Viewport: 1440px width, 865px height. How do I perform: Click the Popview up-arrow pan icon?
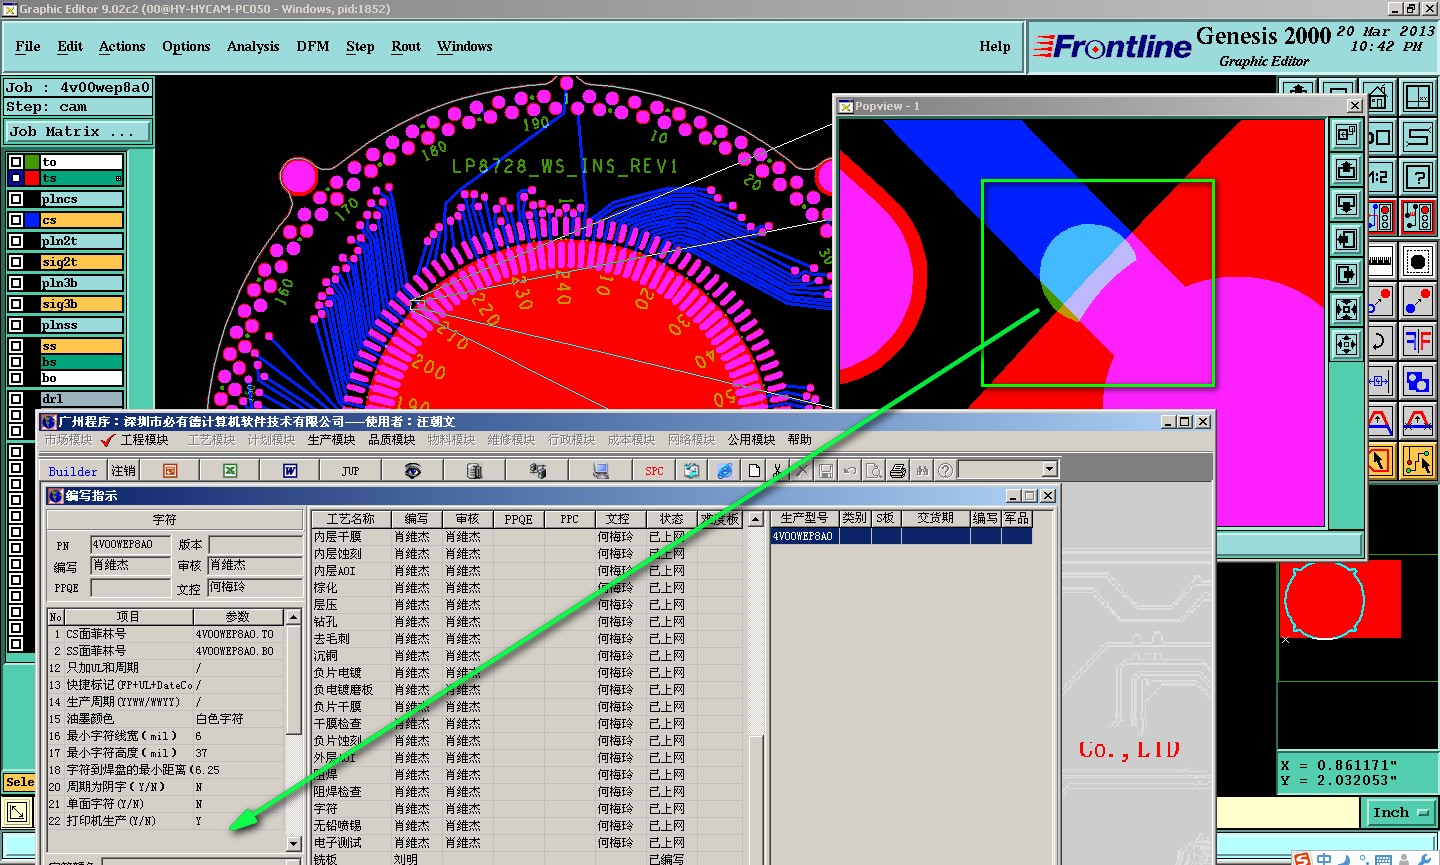click(x=1346, y=170)
